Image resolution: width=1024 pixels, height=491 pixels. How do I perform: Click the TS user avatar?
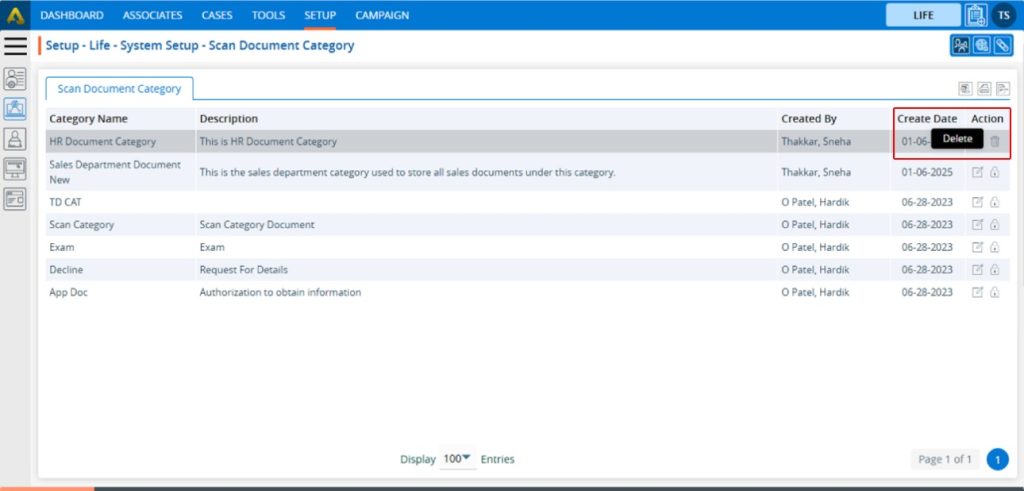[1003, 15]
